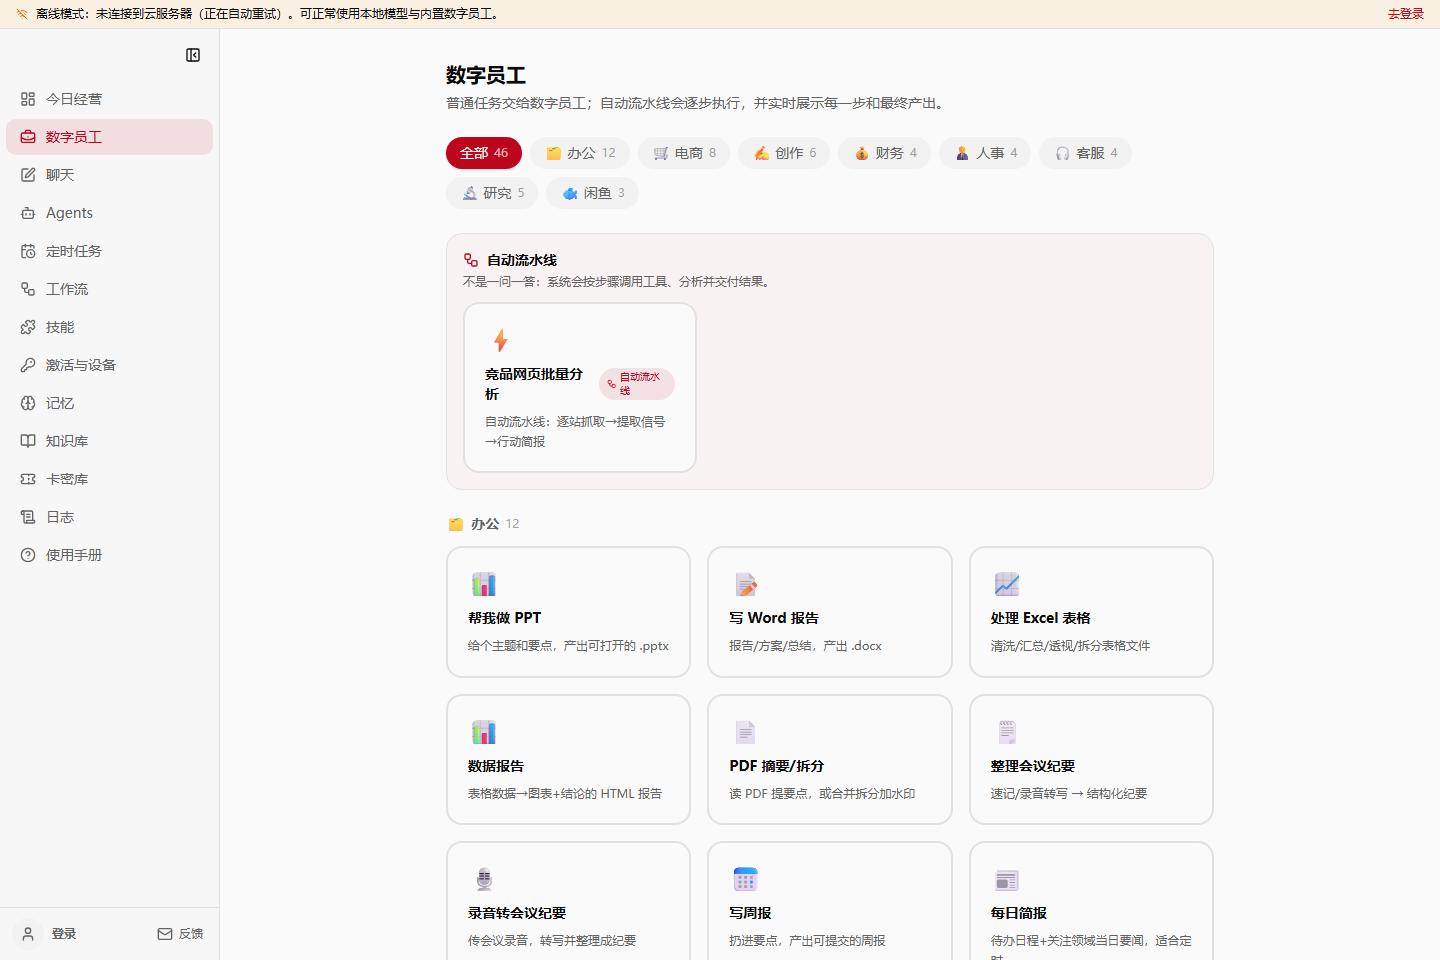The height and width of the screenshot is (960, 1440).
Task: Open 反馈 feedback button
Action: [x=180, y=934]
